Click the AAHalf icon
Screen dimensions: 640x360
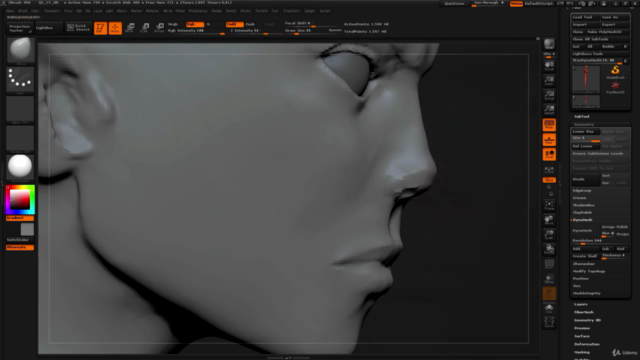[x=549, y=110]
